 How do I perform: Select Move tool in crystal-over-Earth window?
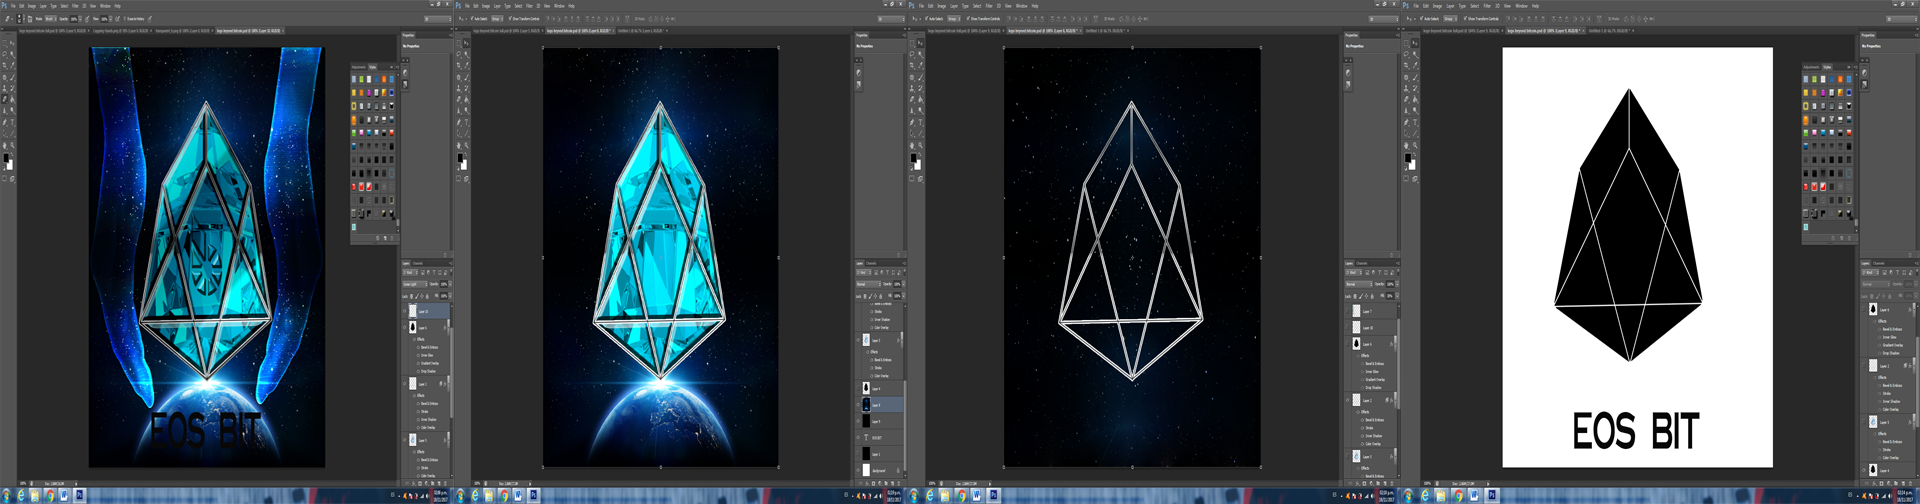467,43
